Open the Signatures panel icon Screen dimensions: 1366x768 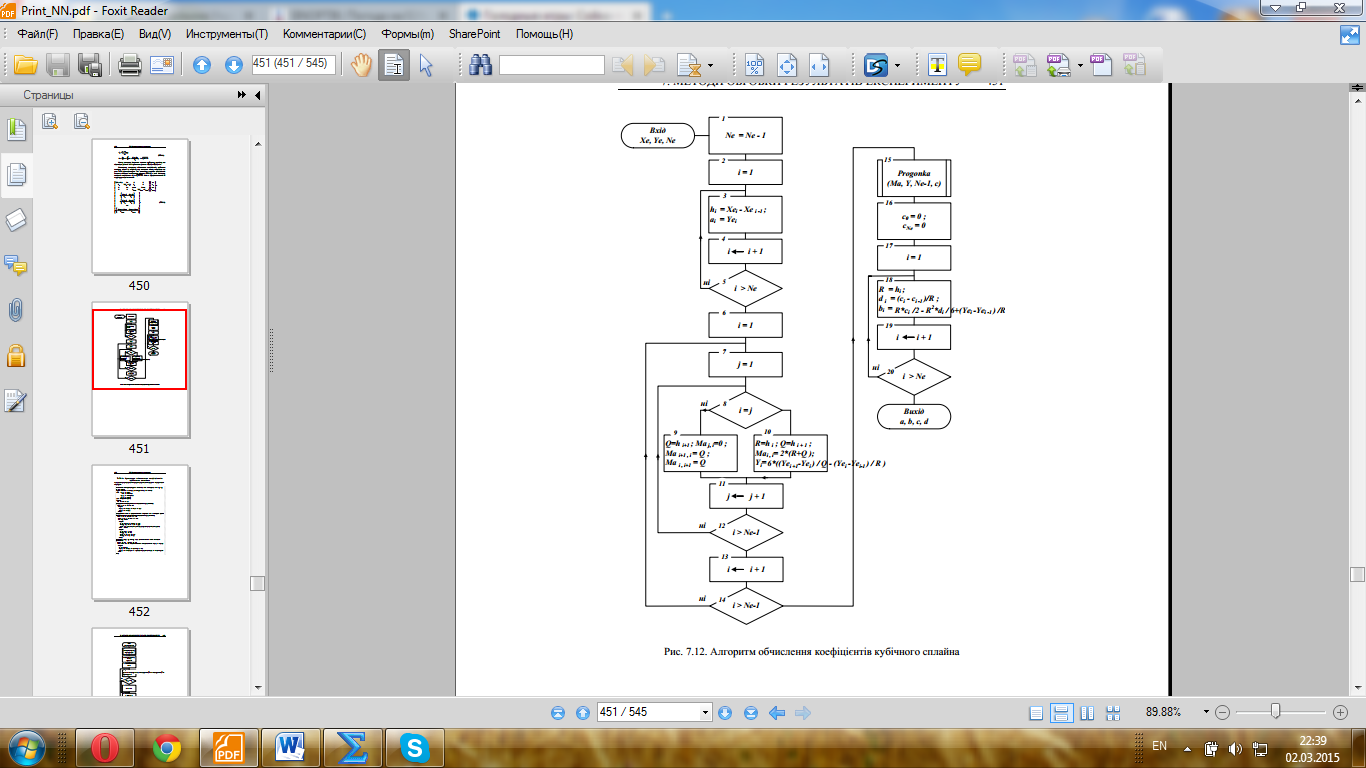click(16, 401)
